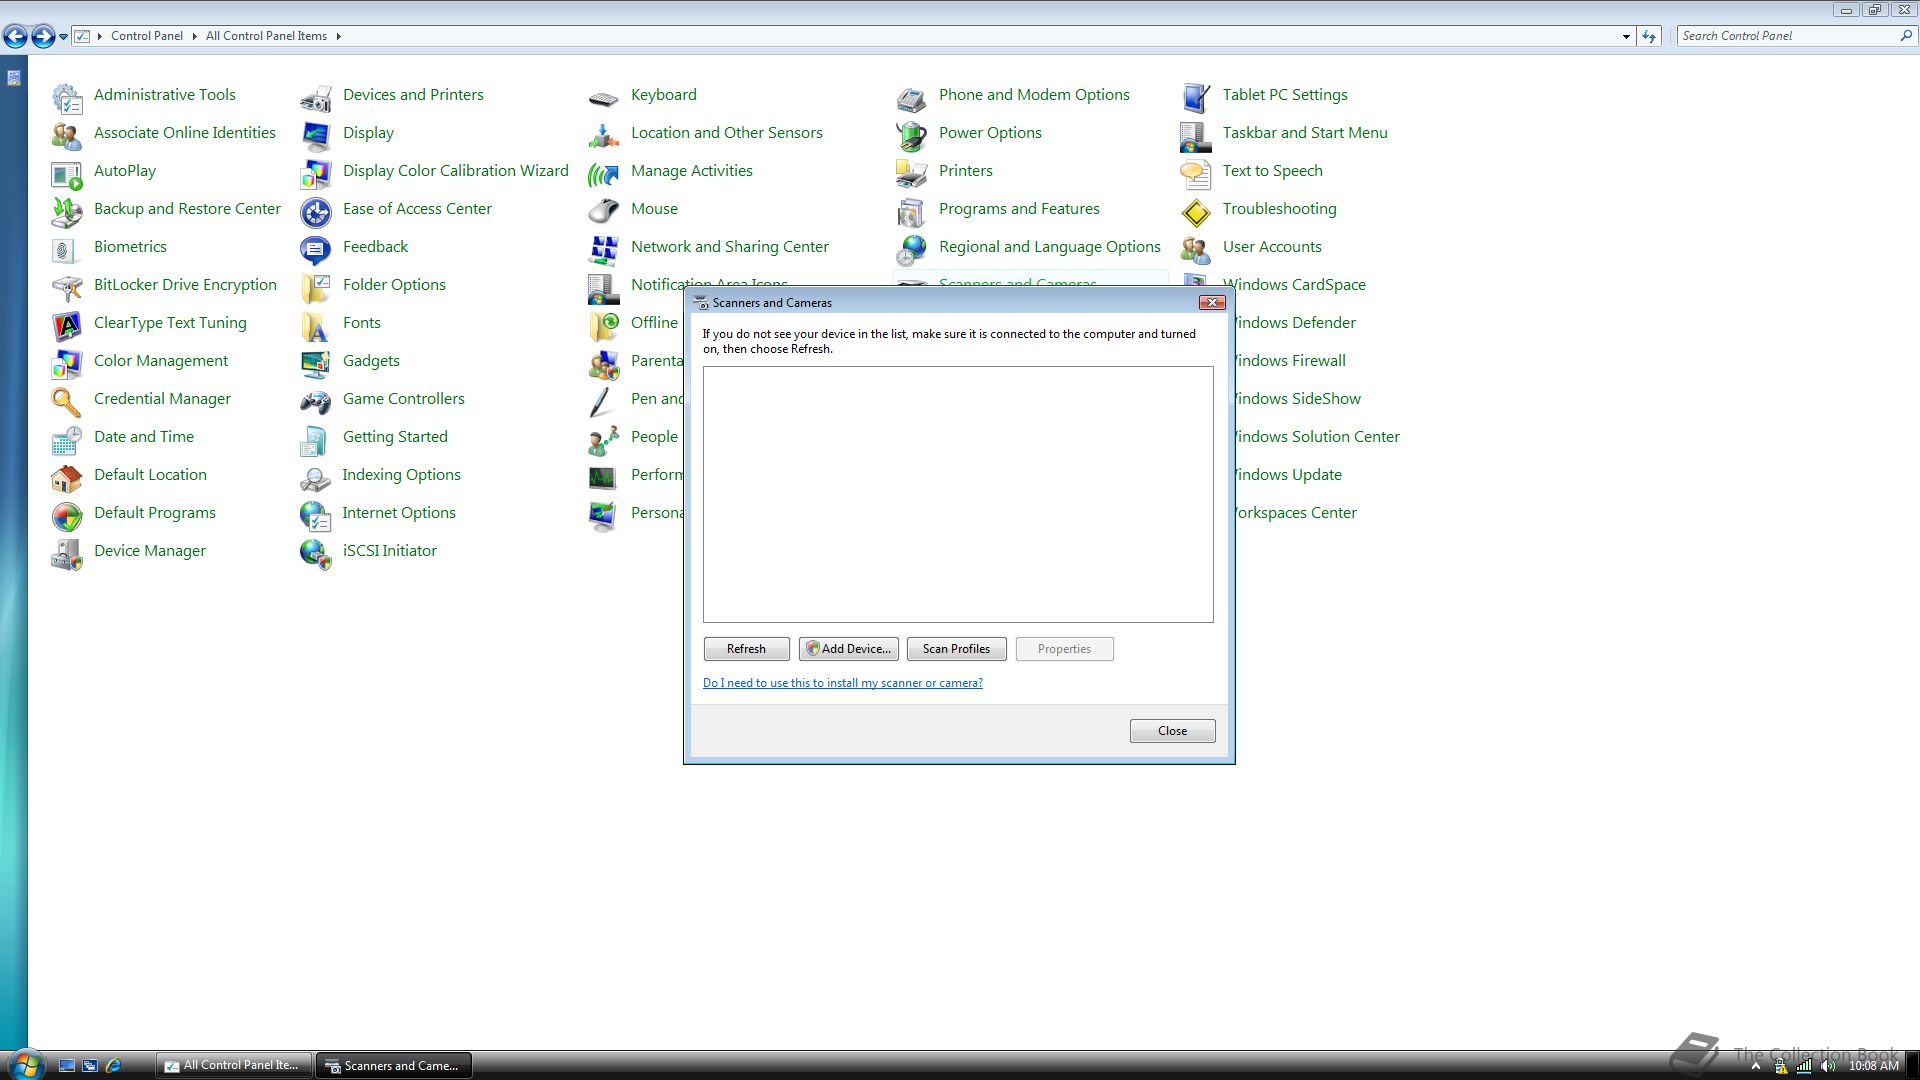Click the Device Manager icon
Viewport: 1920px width, 1080px height.
pos(67,553)
